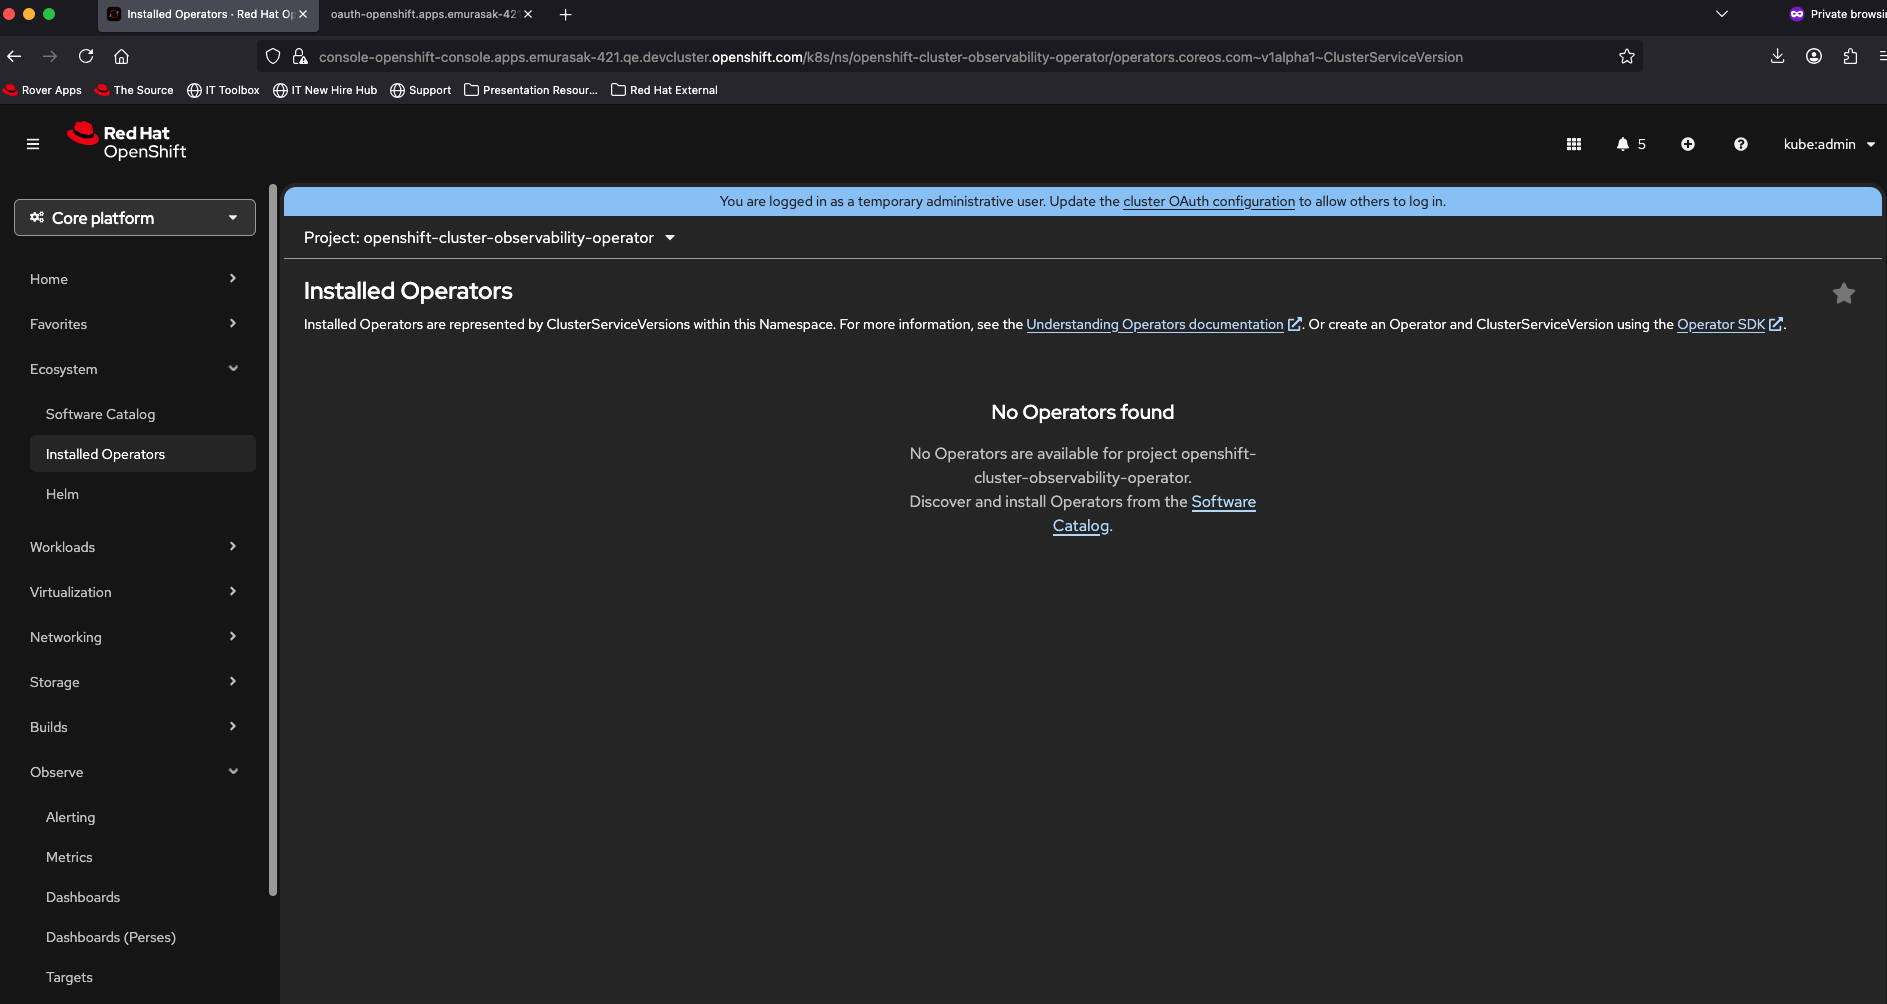Open the IT New Hire Hub bookmark
Viewport: 1887px width, 1004px height.
coord(325,90)
